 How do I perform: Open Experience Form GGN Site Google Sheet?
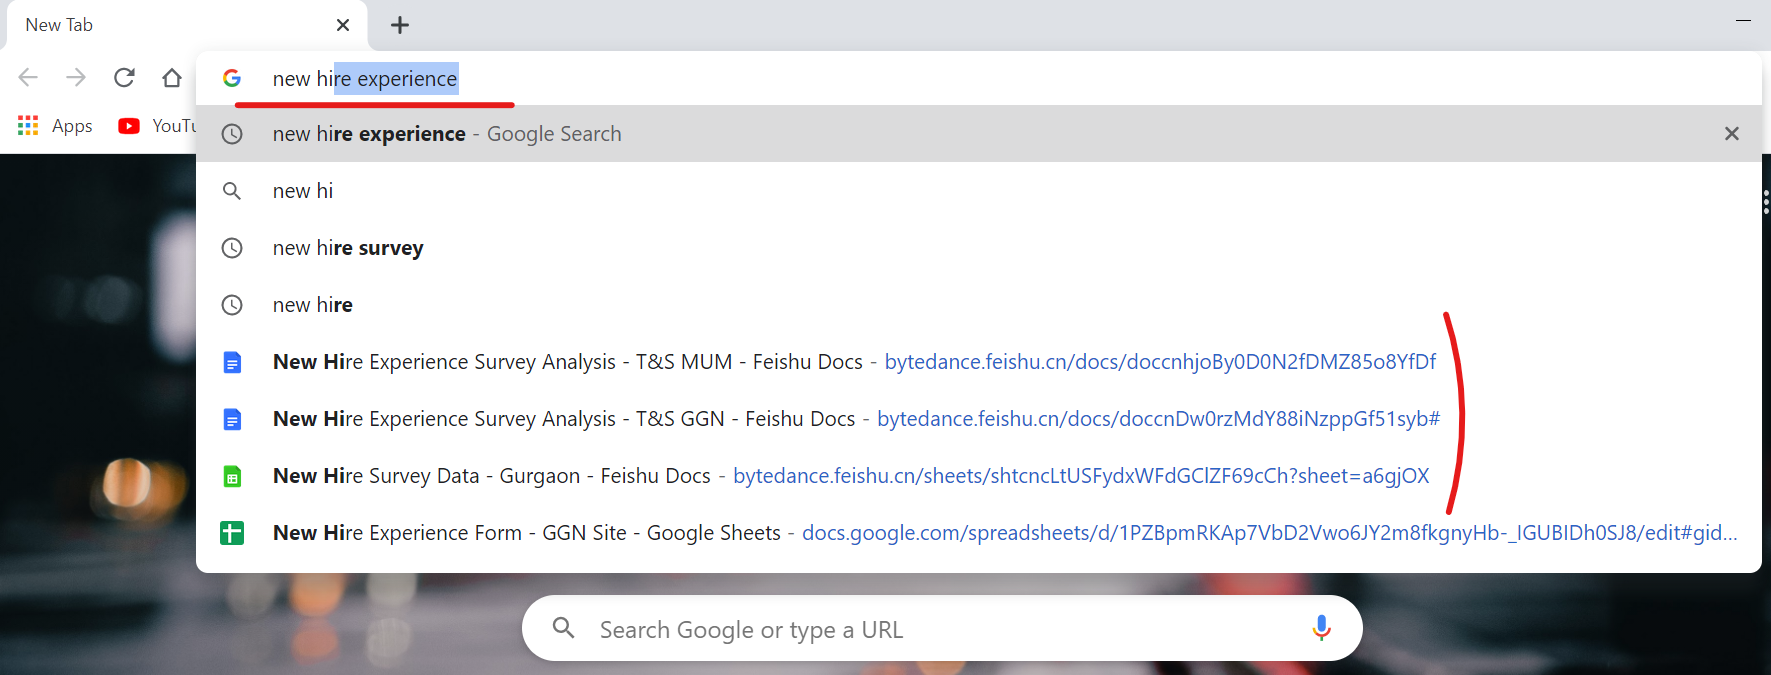coord(978,533)
